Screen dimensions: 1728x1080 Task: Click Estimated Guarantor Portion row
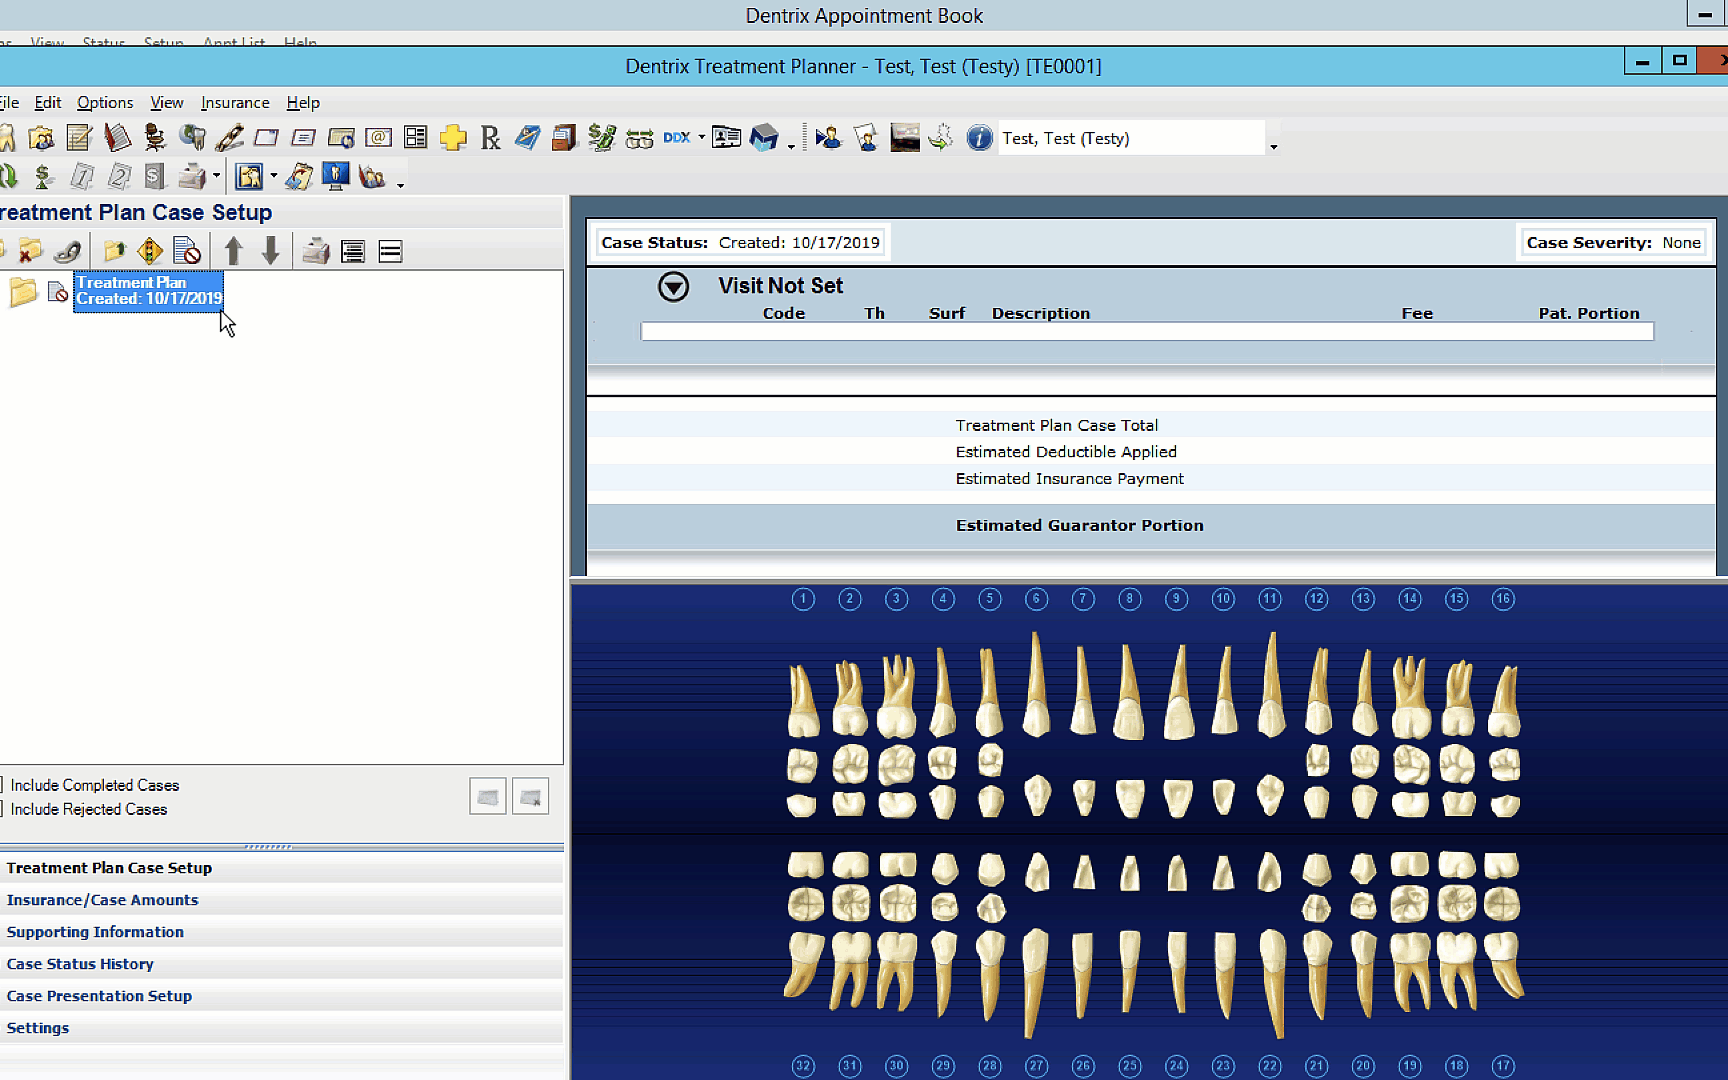(x=1151, y=525)
